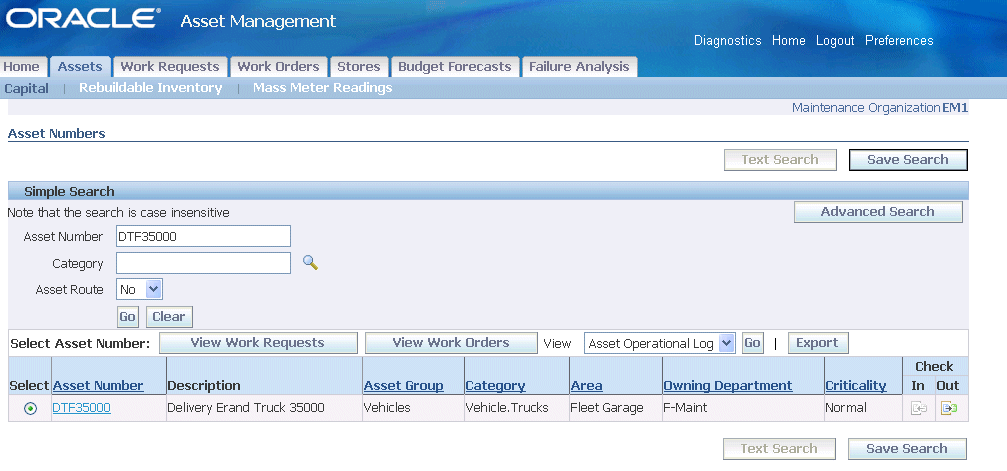1007x471 pixels.
Task: Select the DTF35000 row radio button
Action: (x=30, y=409)
